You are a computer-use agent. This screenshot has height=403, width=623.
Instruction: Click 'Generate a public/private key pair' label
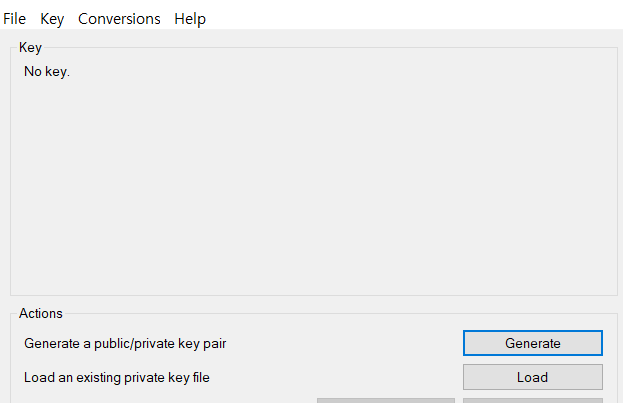pos(125,343)
